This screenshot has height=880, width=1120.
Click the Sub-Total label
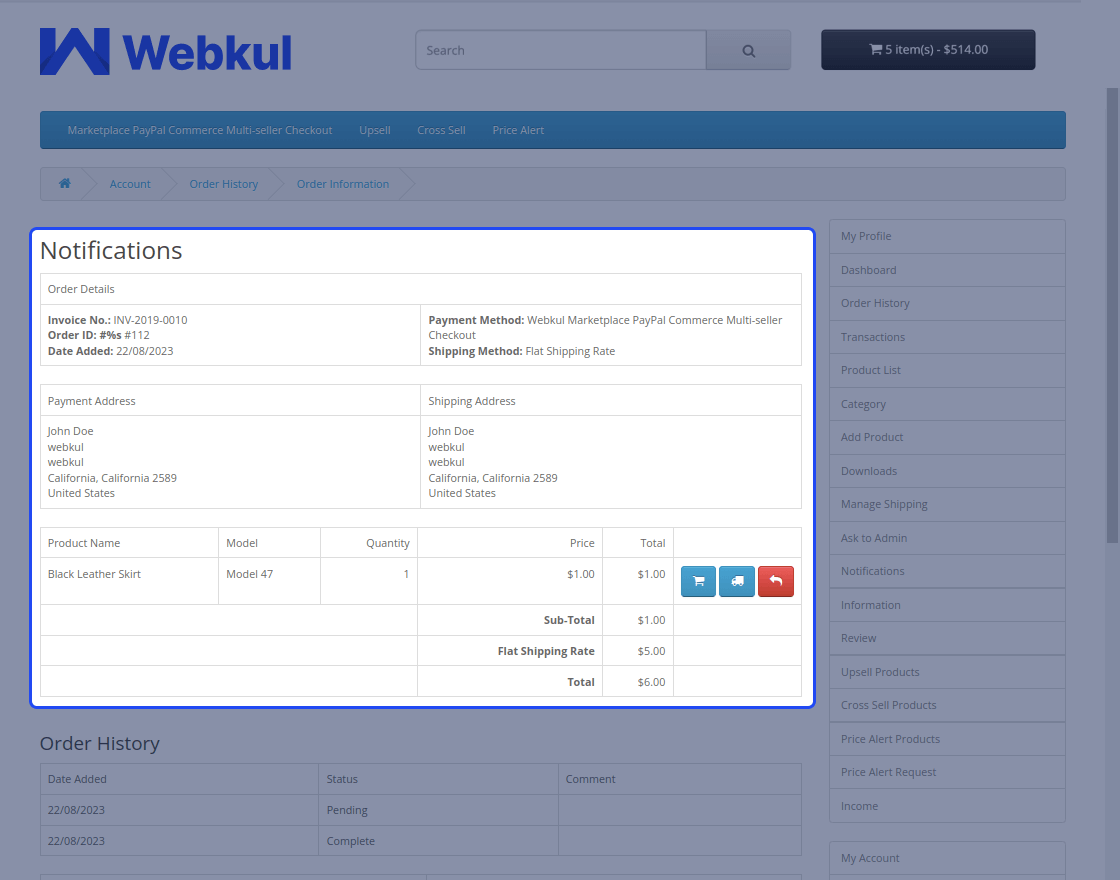point(569,620)
